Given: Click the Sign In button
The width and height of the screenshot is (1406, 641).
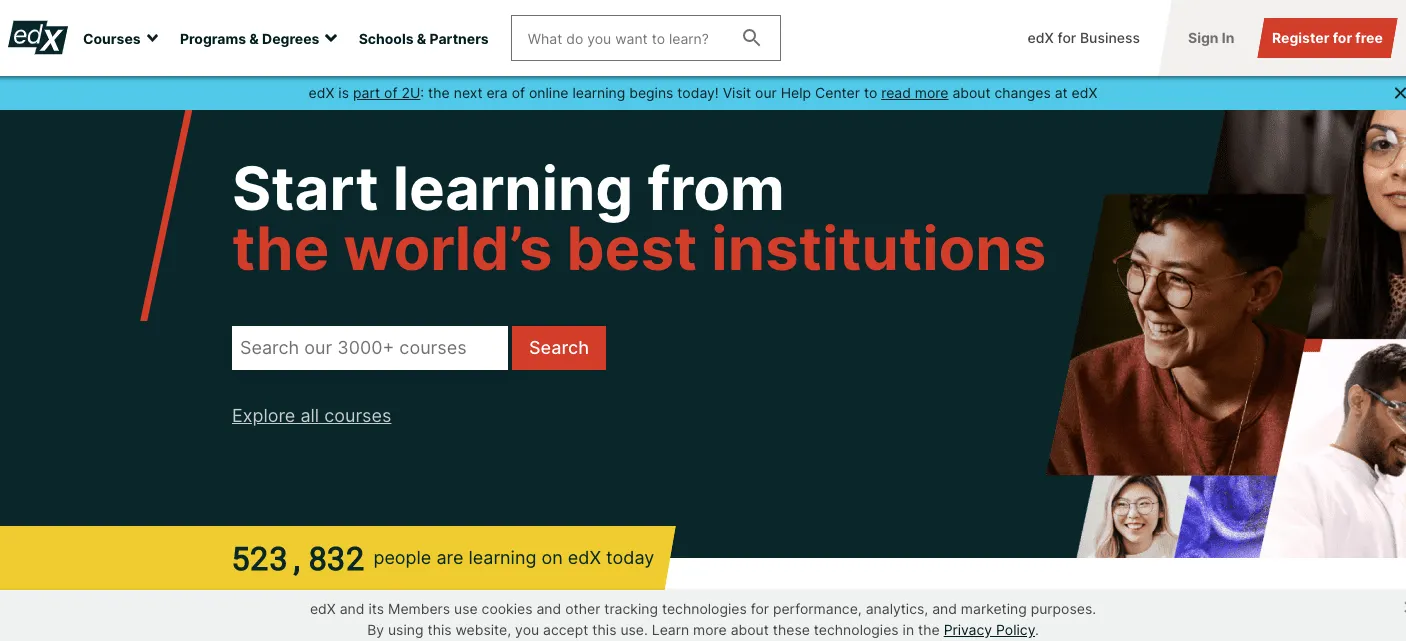Looking at the screenshot, I should click(x=1210, y=38).
